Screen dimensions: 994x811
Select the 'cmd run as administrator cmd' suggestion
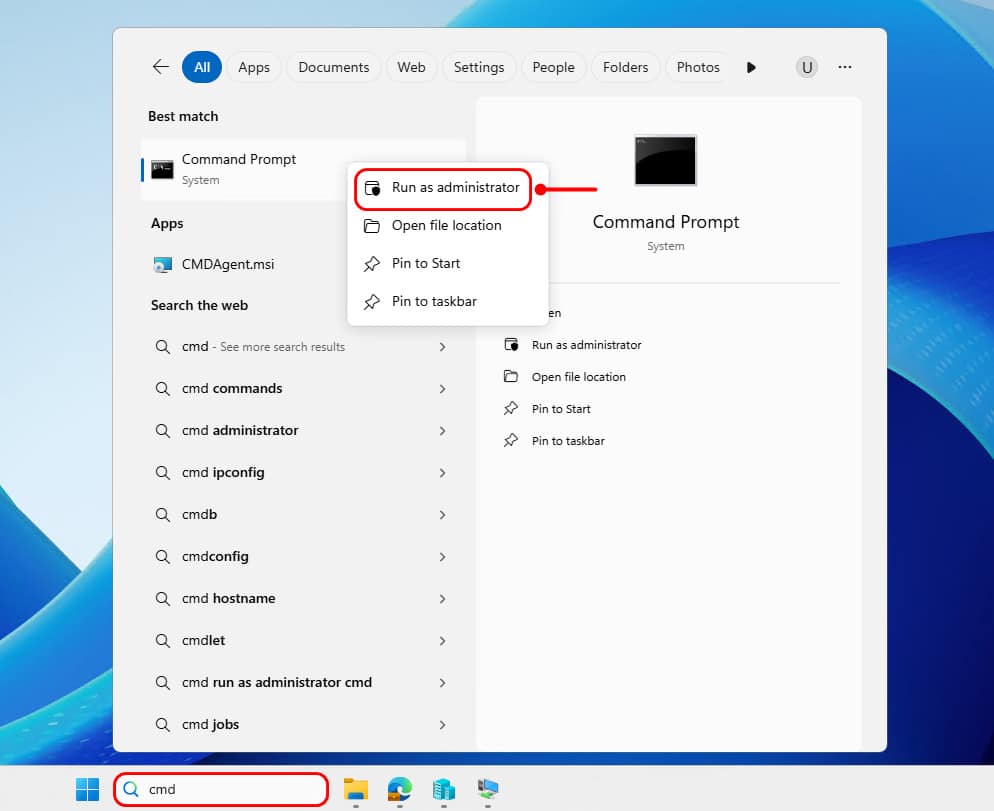tap(303, 683)
